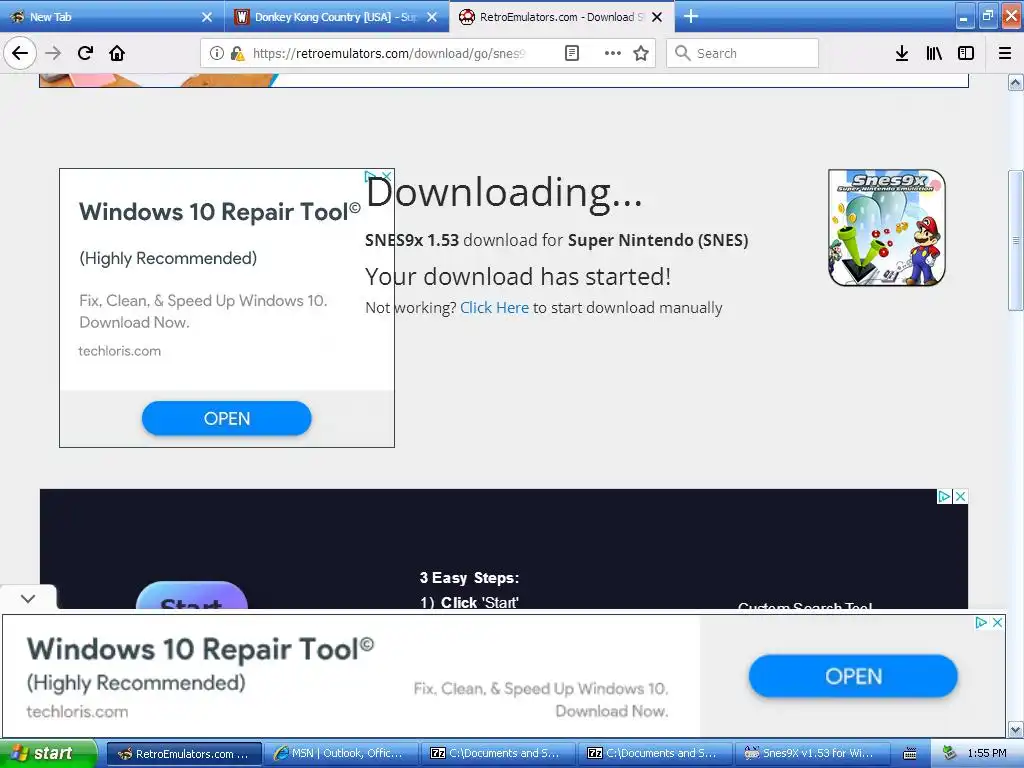Switch to the New Tab tab
Viewport: 1024px width, 768px height.
click(x=112, y=17)
